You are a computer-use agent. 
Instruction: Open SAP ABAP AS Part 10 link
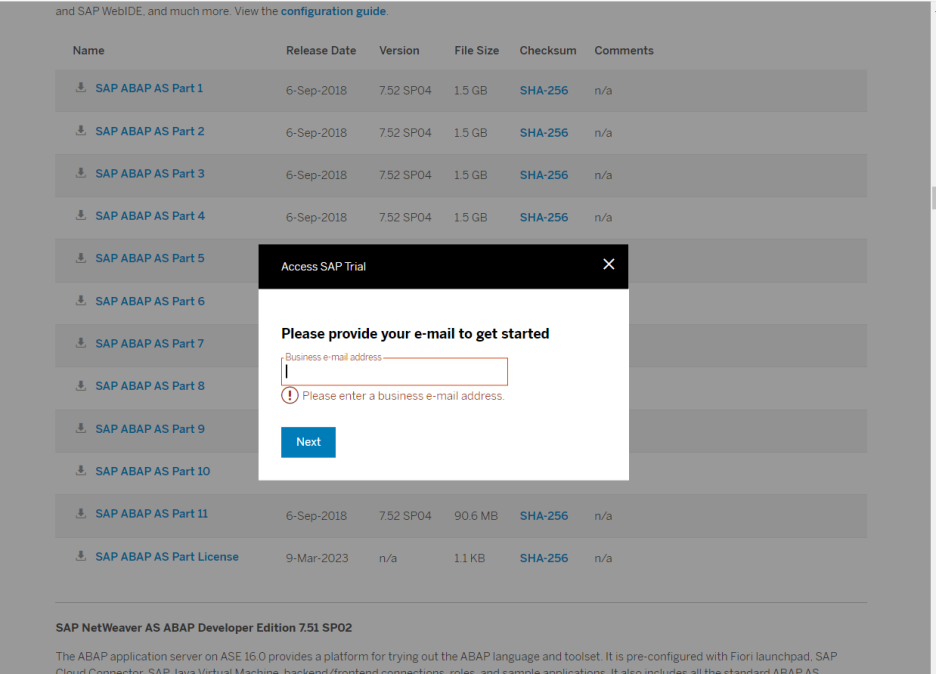coord(153,472)
